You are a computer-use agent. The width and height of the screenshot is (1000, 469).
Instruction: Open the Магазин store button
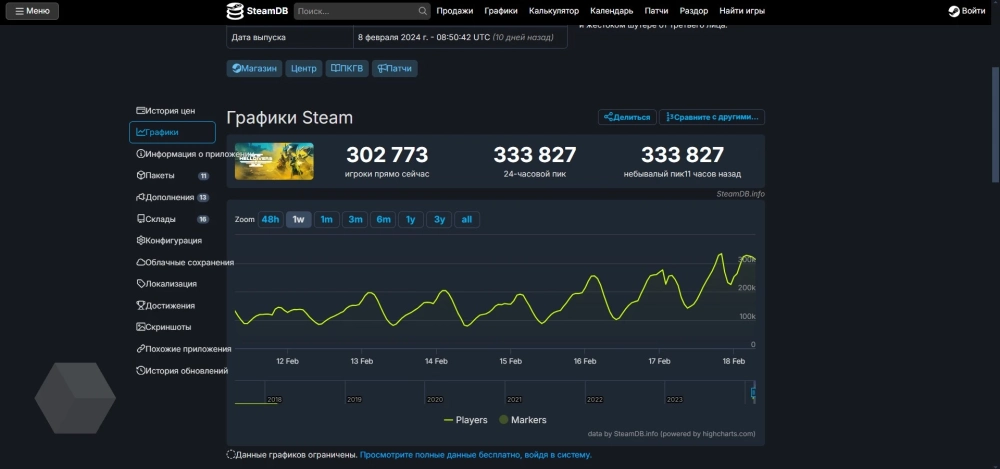pyautogui.click(x=254, y=69)
